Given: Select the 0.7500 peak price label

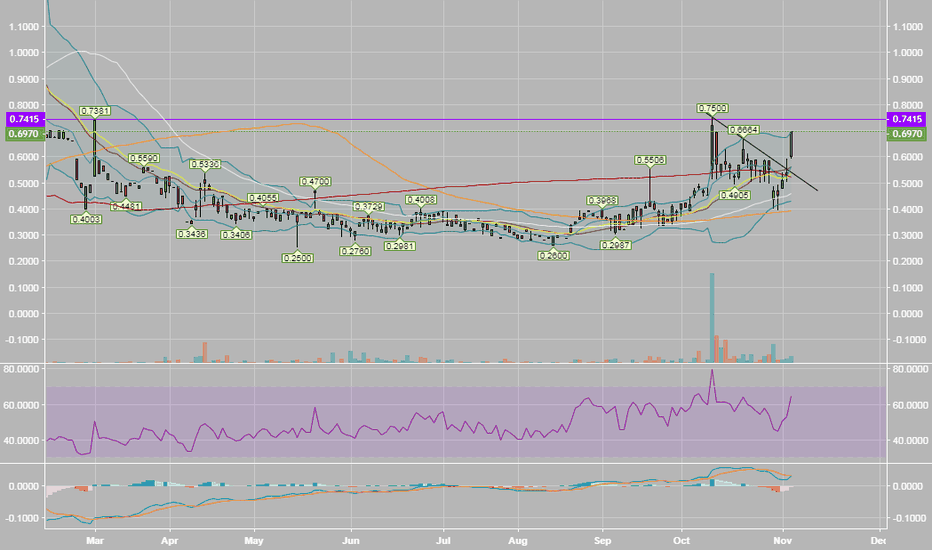Looking at the screenshot, I should 712,108.
